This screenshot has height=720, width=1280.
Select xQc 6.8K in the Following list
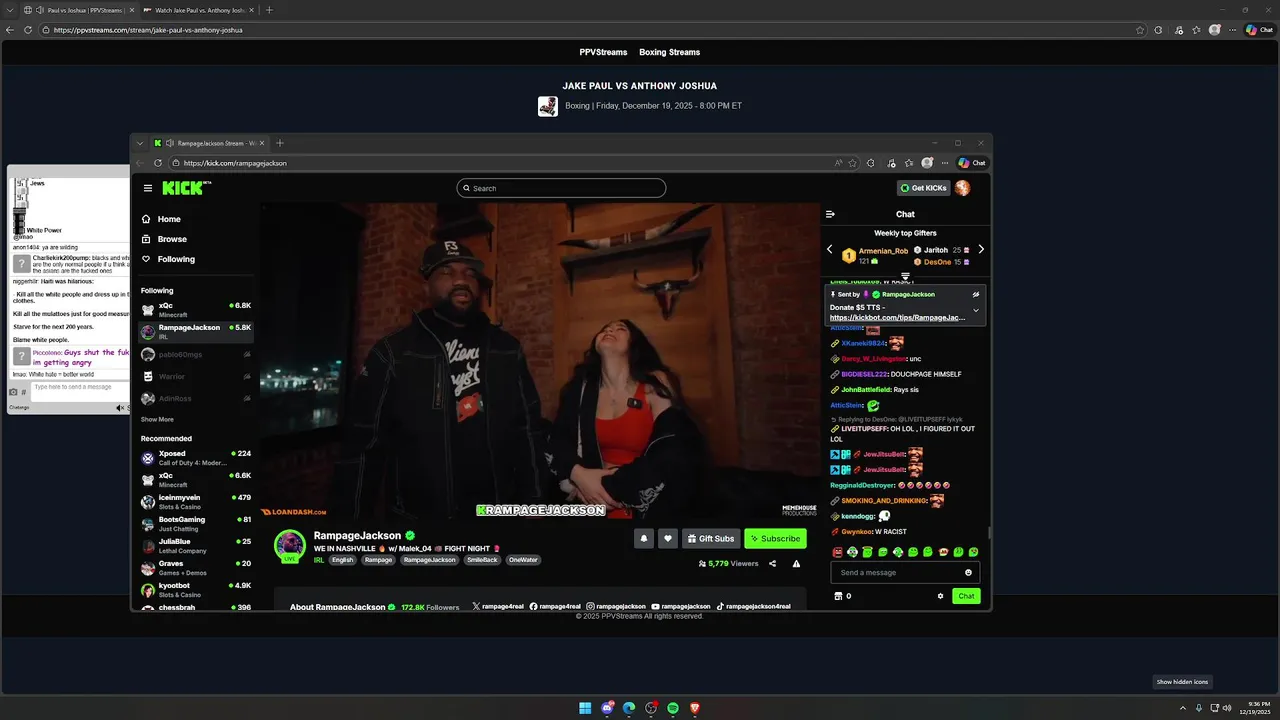(195, 310)
